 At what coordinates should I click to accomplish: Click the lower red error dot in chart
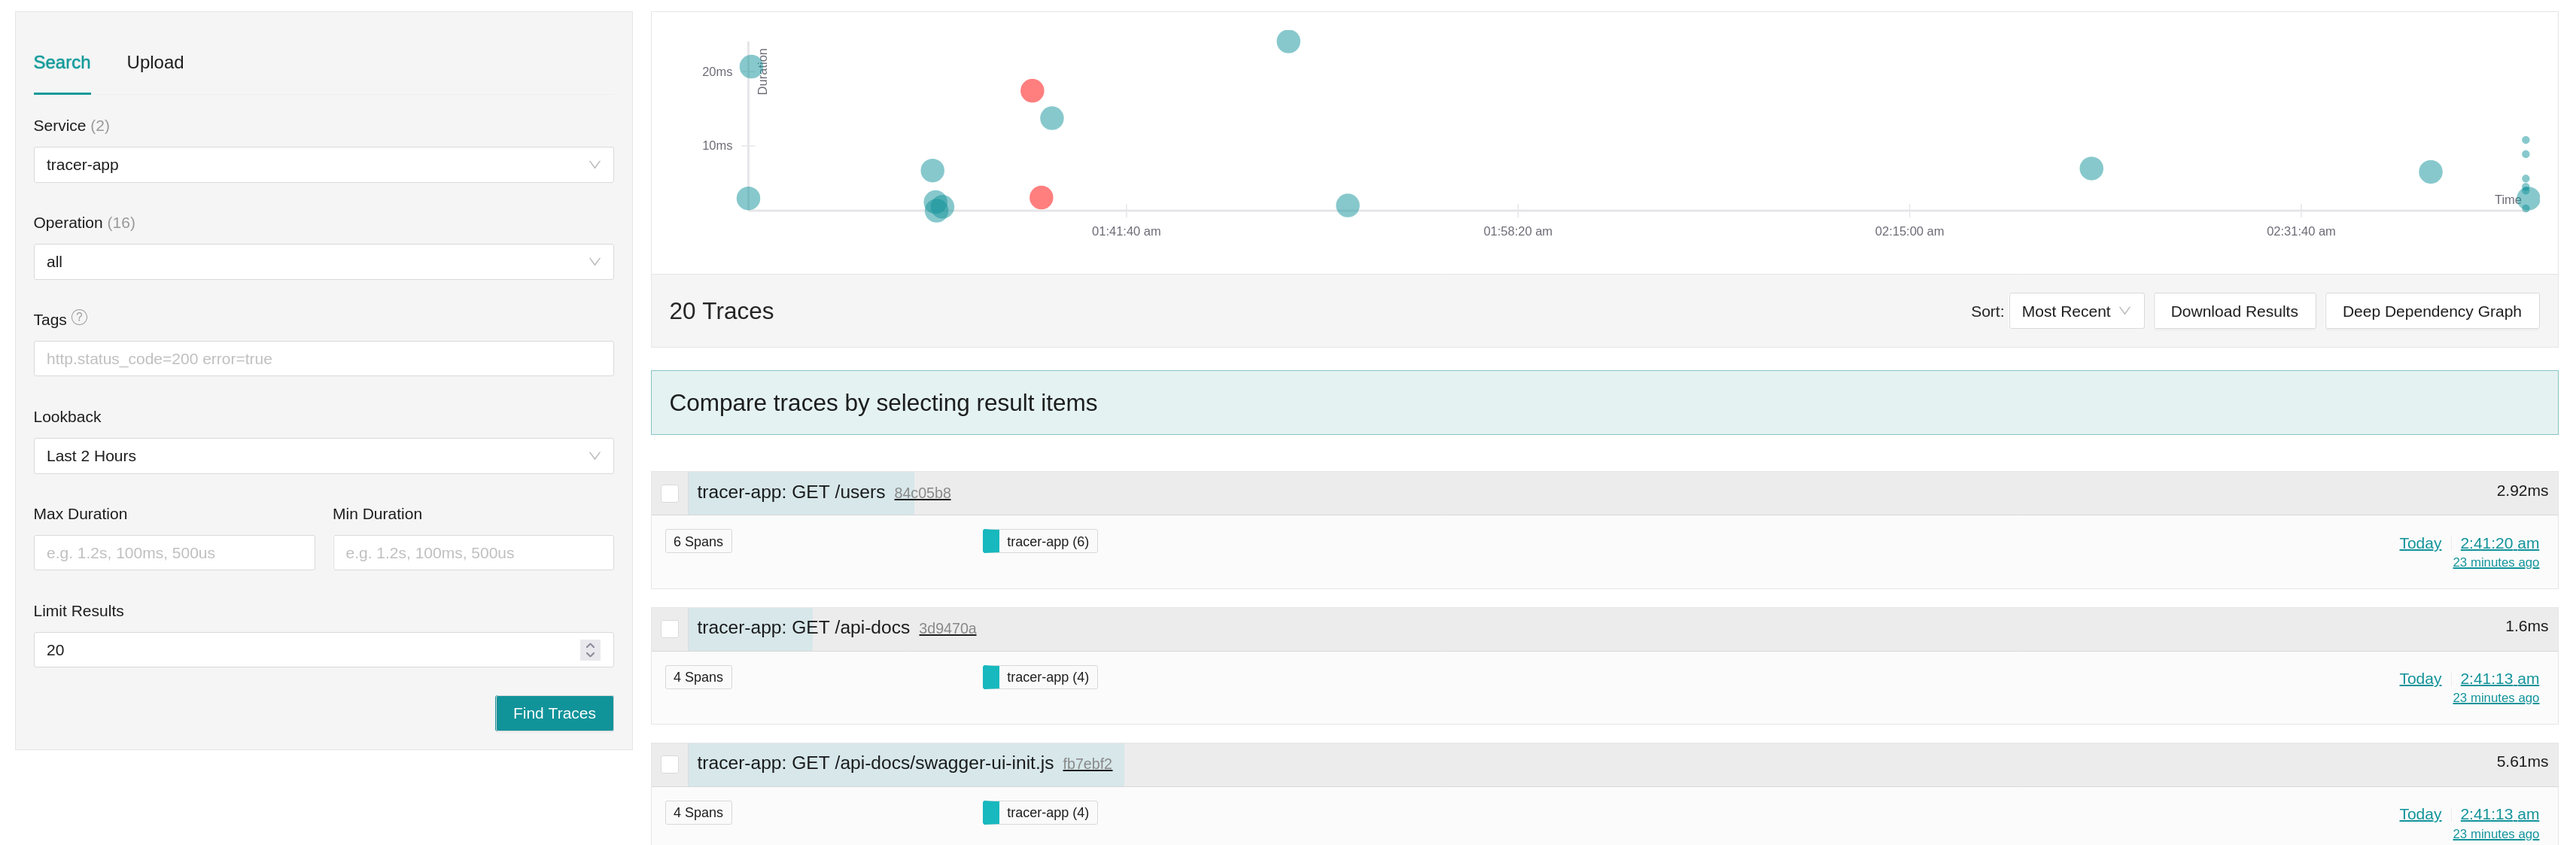click(1041, 197)
